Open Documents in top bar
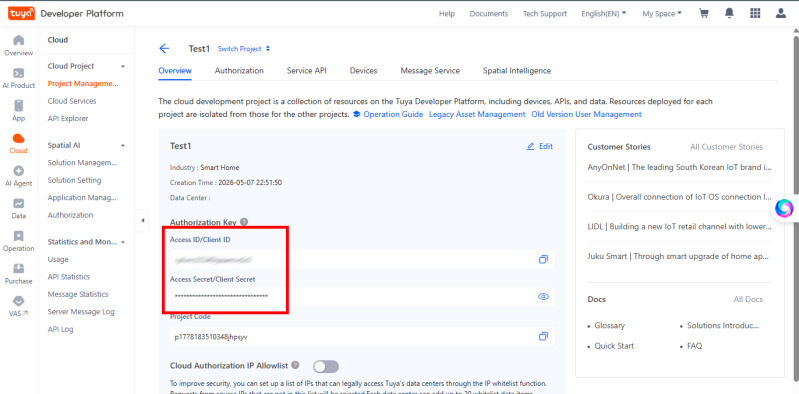This screenshot has height=394, width=799. 489,14
